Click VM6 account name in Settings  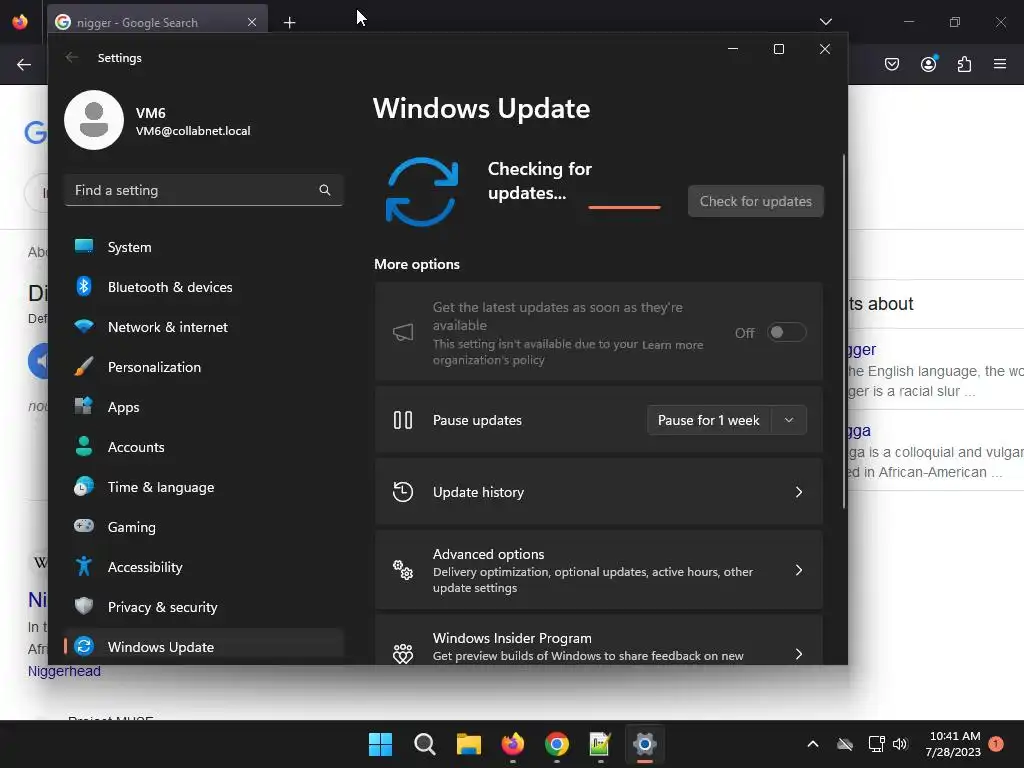[x=150, y=113]
